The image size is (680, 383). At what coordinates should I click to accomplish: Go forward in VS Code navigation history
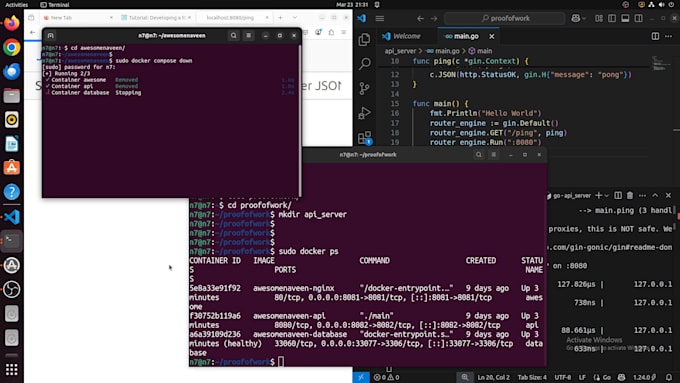[434, 18]
